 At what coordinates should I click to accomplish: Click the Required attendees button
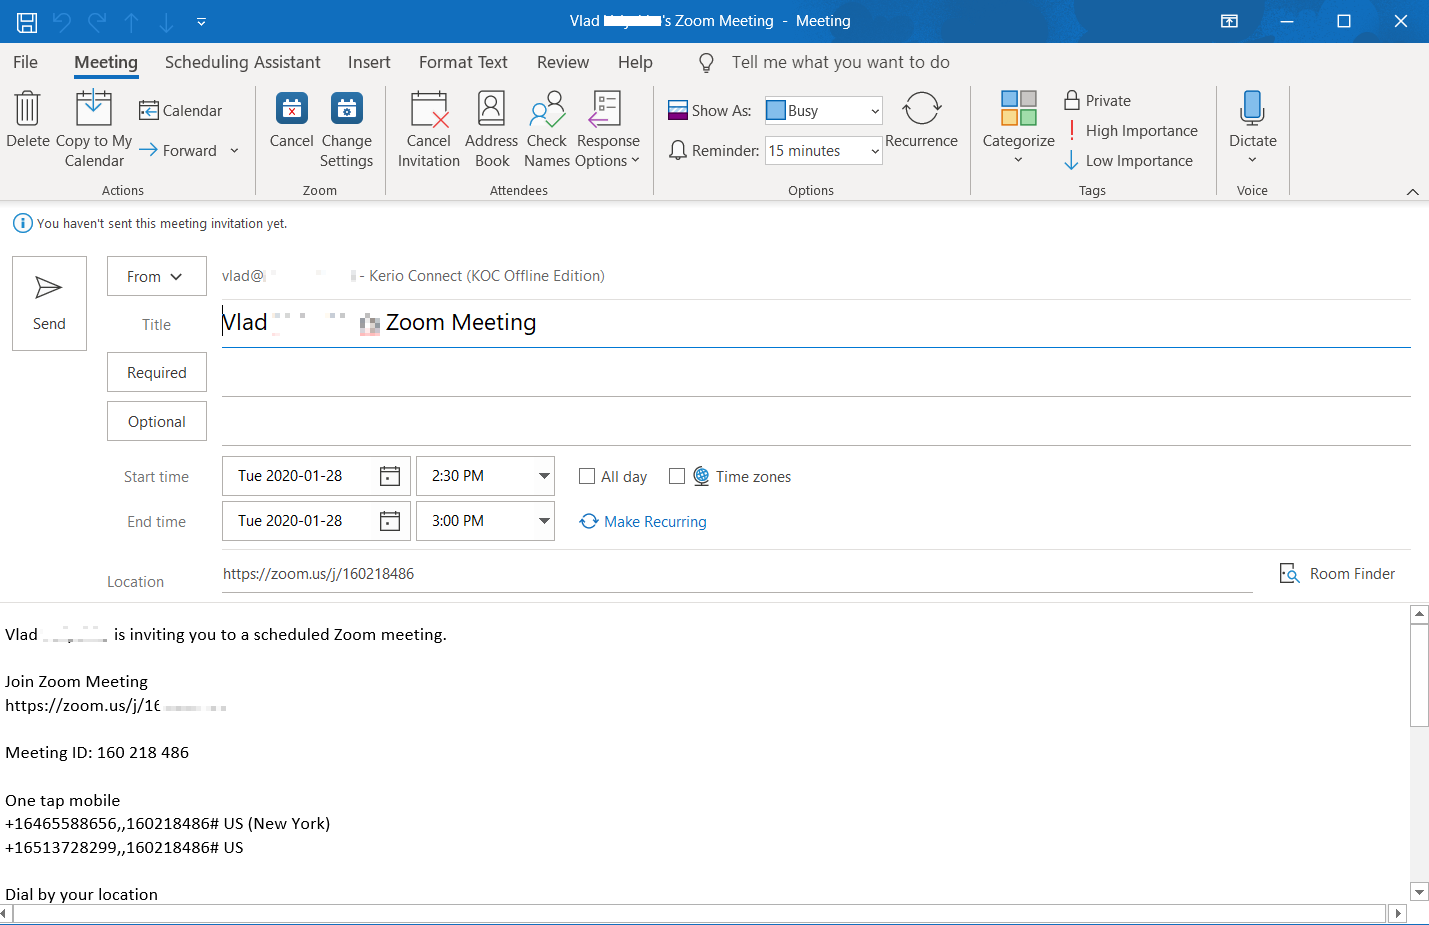click(157, 372)
